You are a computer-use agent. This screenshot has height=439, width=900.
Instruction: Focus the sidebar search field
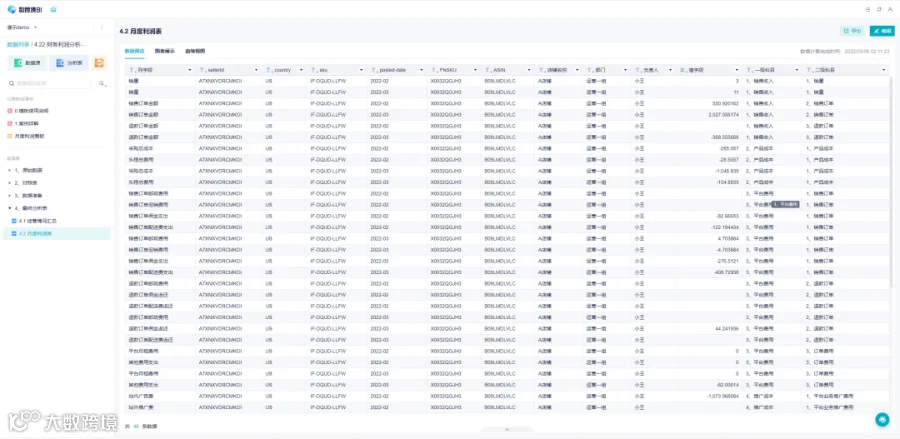click(49, 83)
